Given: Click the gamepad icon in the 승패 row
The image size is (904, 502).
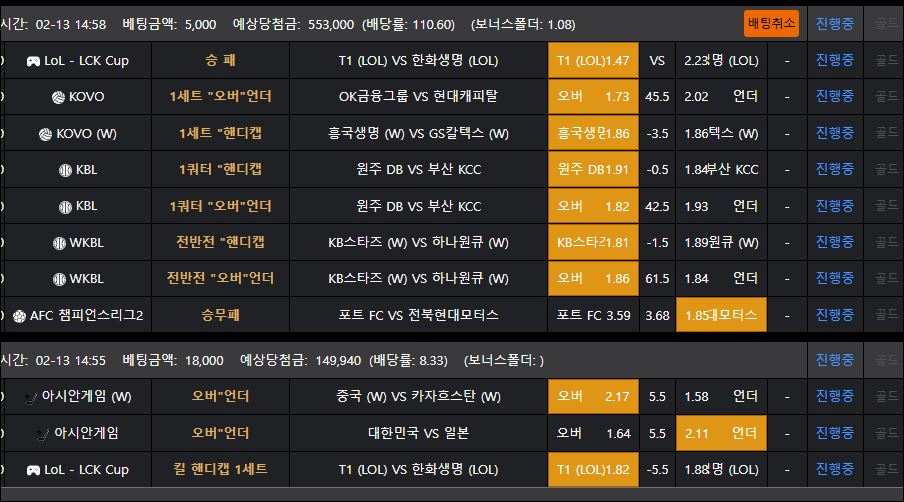Looking at the screenshot, I should [33, 61].
